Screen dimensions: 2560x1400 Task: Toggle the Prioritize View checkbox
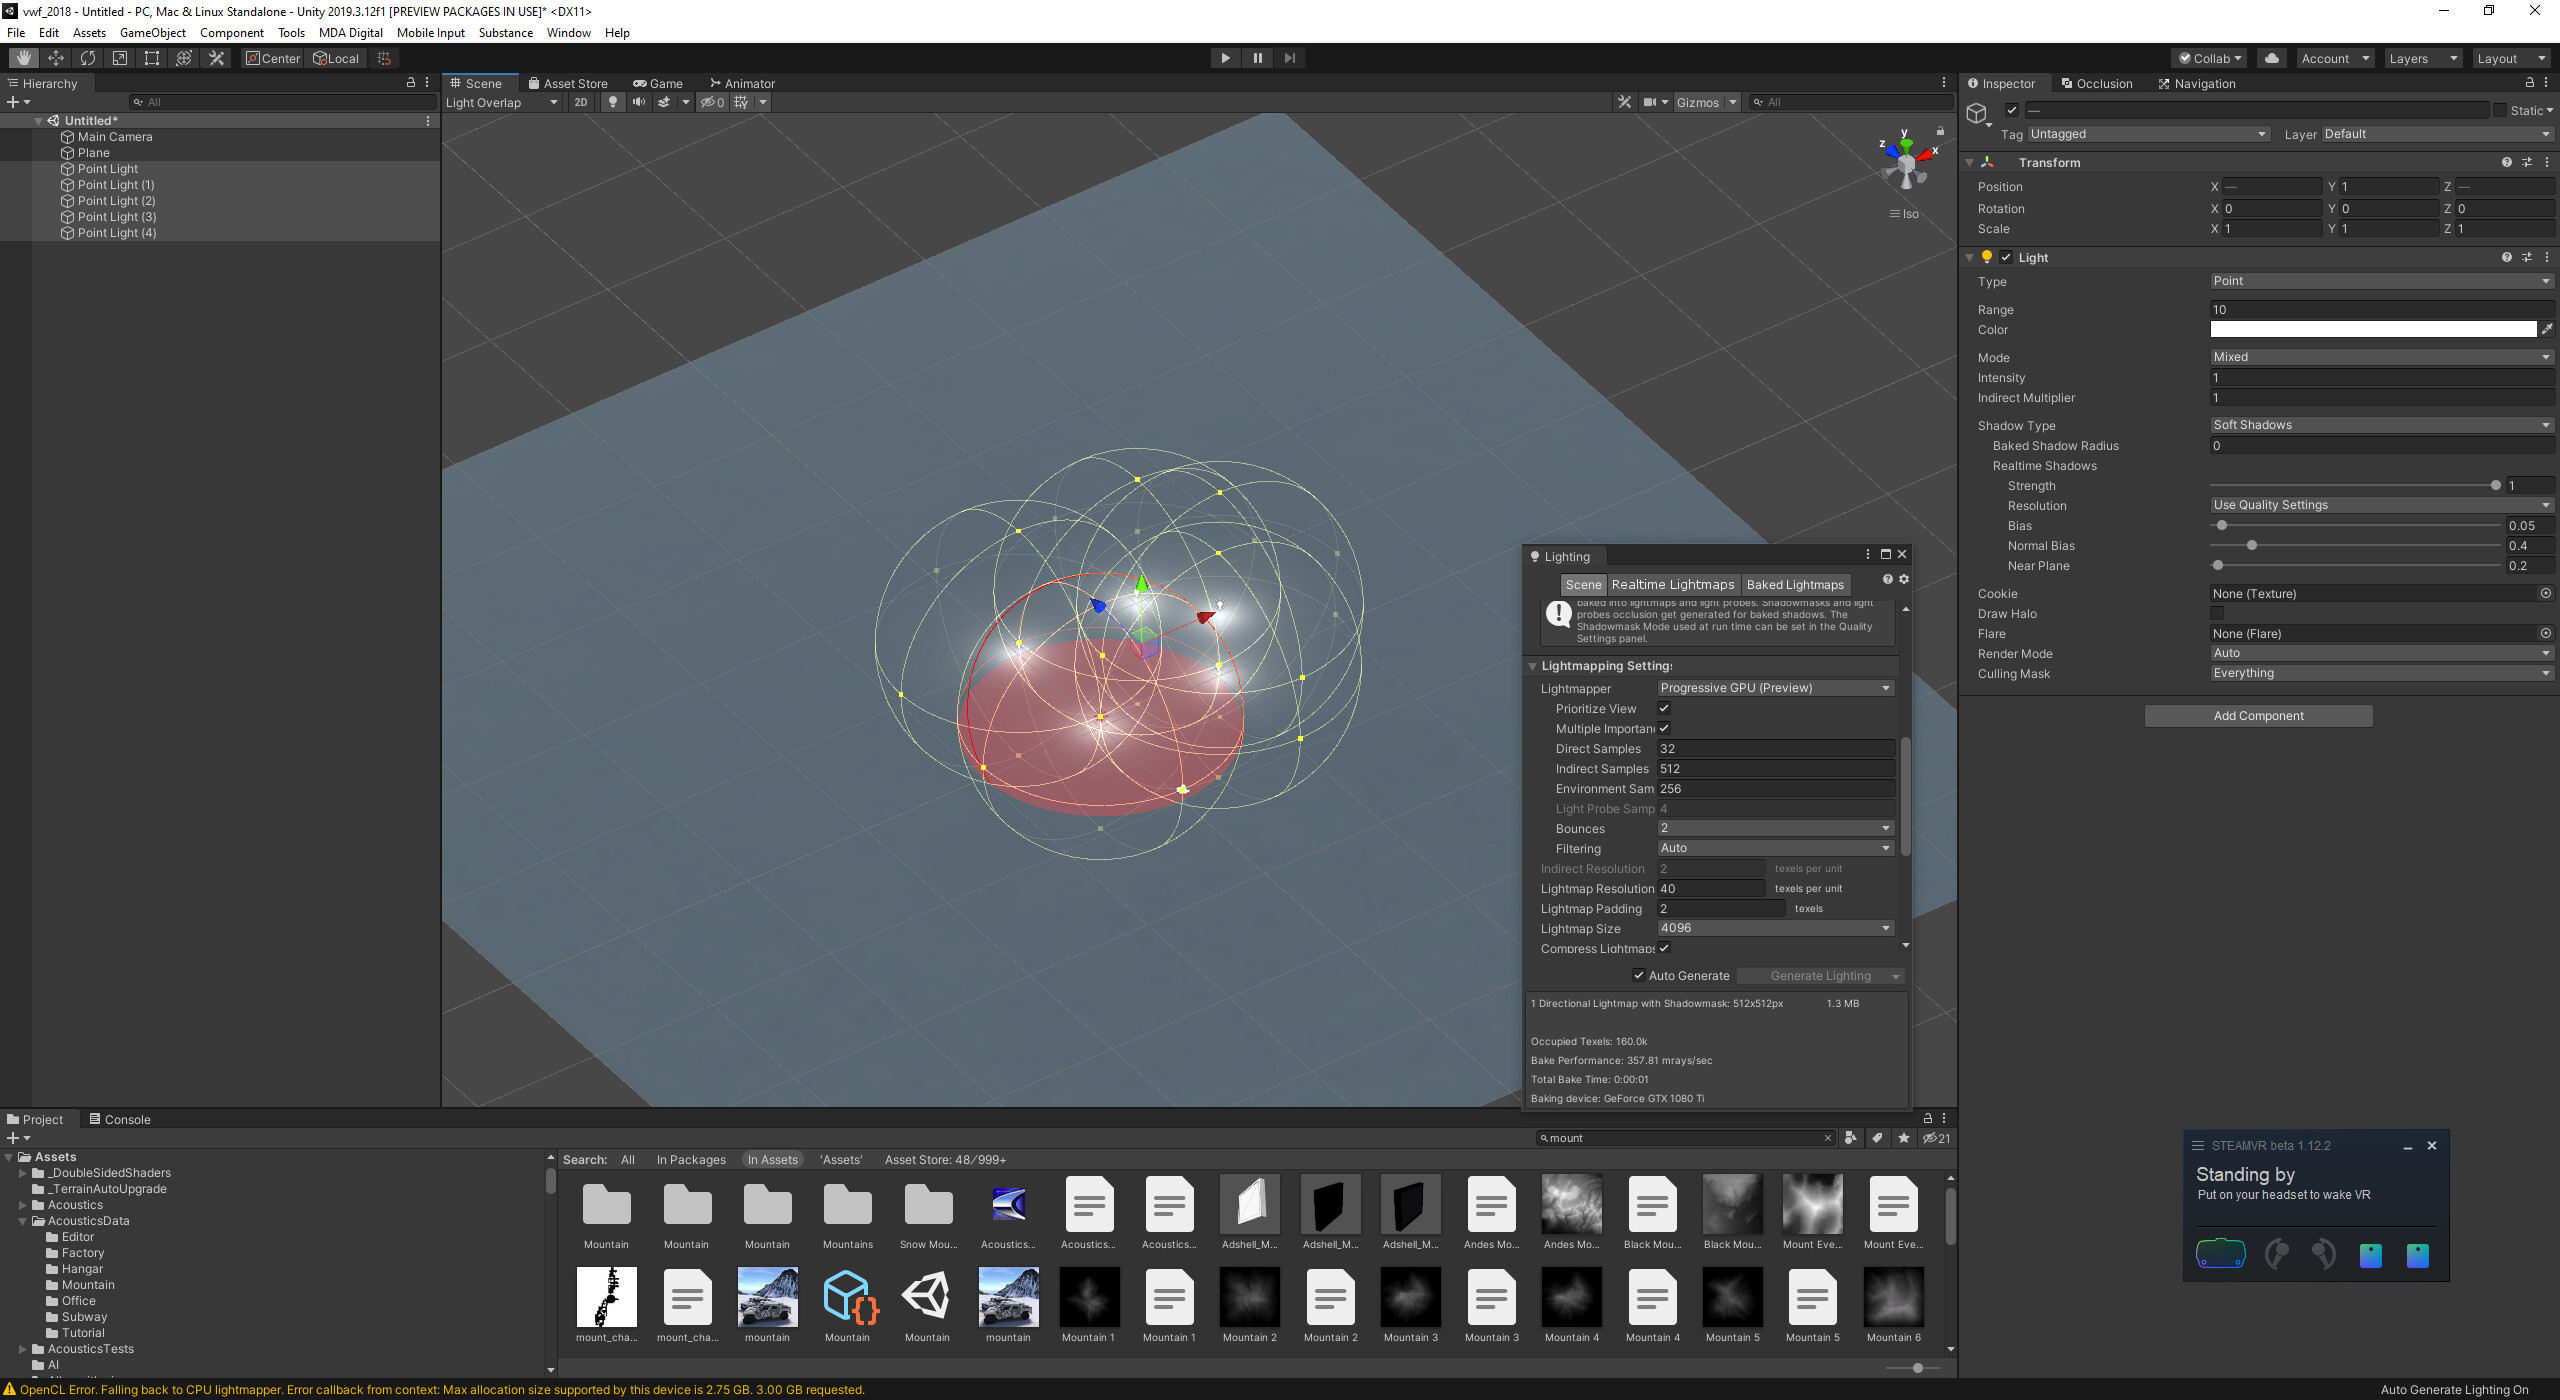[1664, 708]
